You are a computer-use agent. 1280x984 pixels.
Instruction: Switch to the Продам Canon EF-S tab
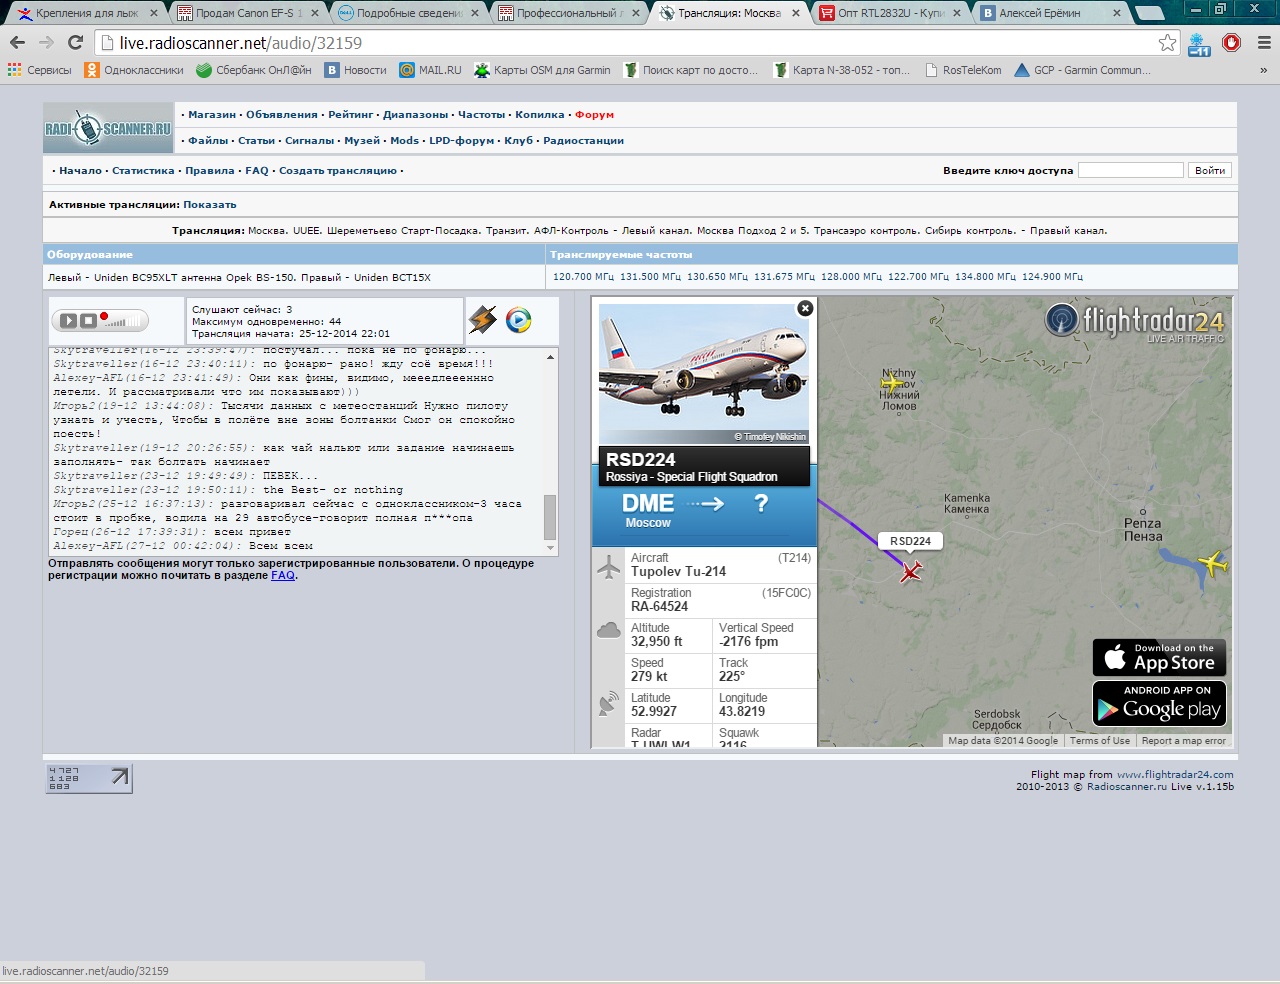(x=248, y=13)
